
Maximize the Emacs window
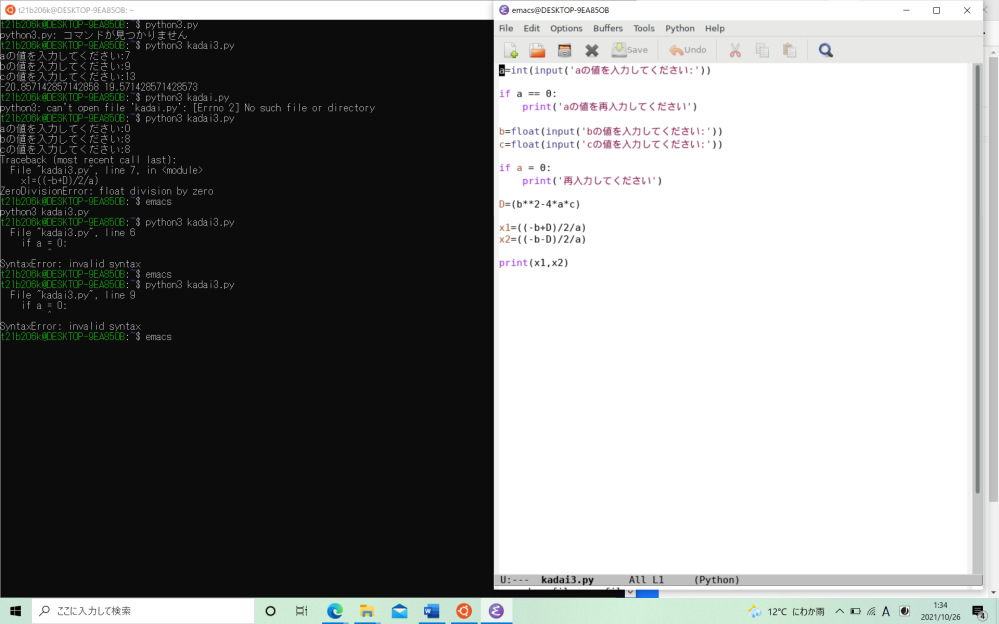[937, 10]
